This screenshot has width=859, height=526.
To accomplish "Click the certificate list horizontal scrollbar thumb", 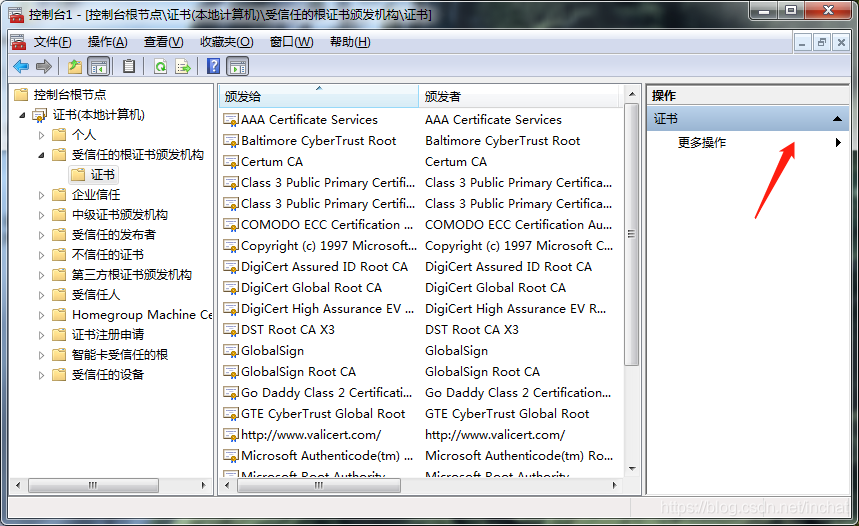I will [x=318, y=485].
